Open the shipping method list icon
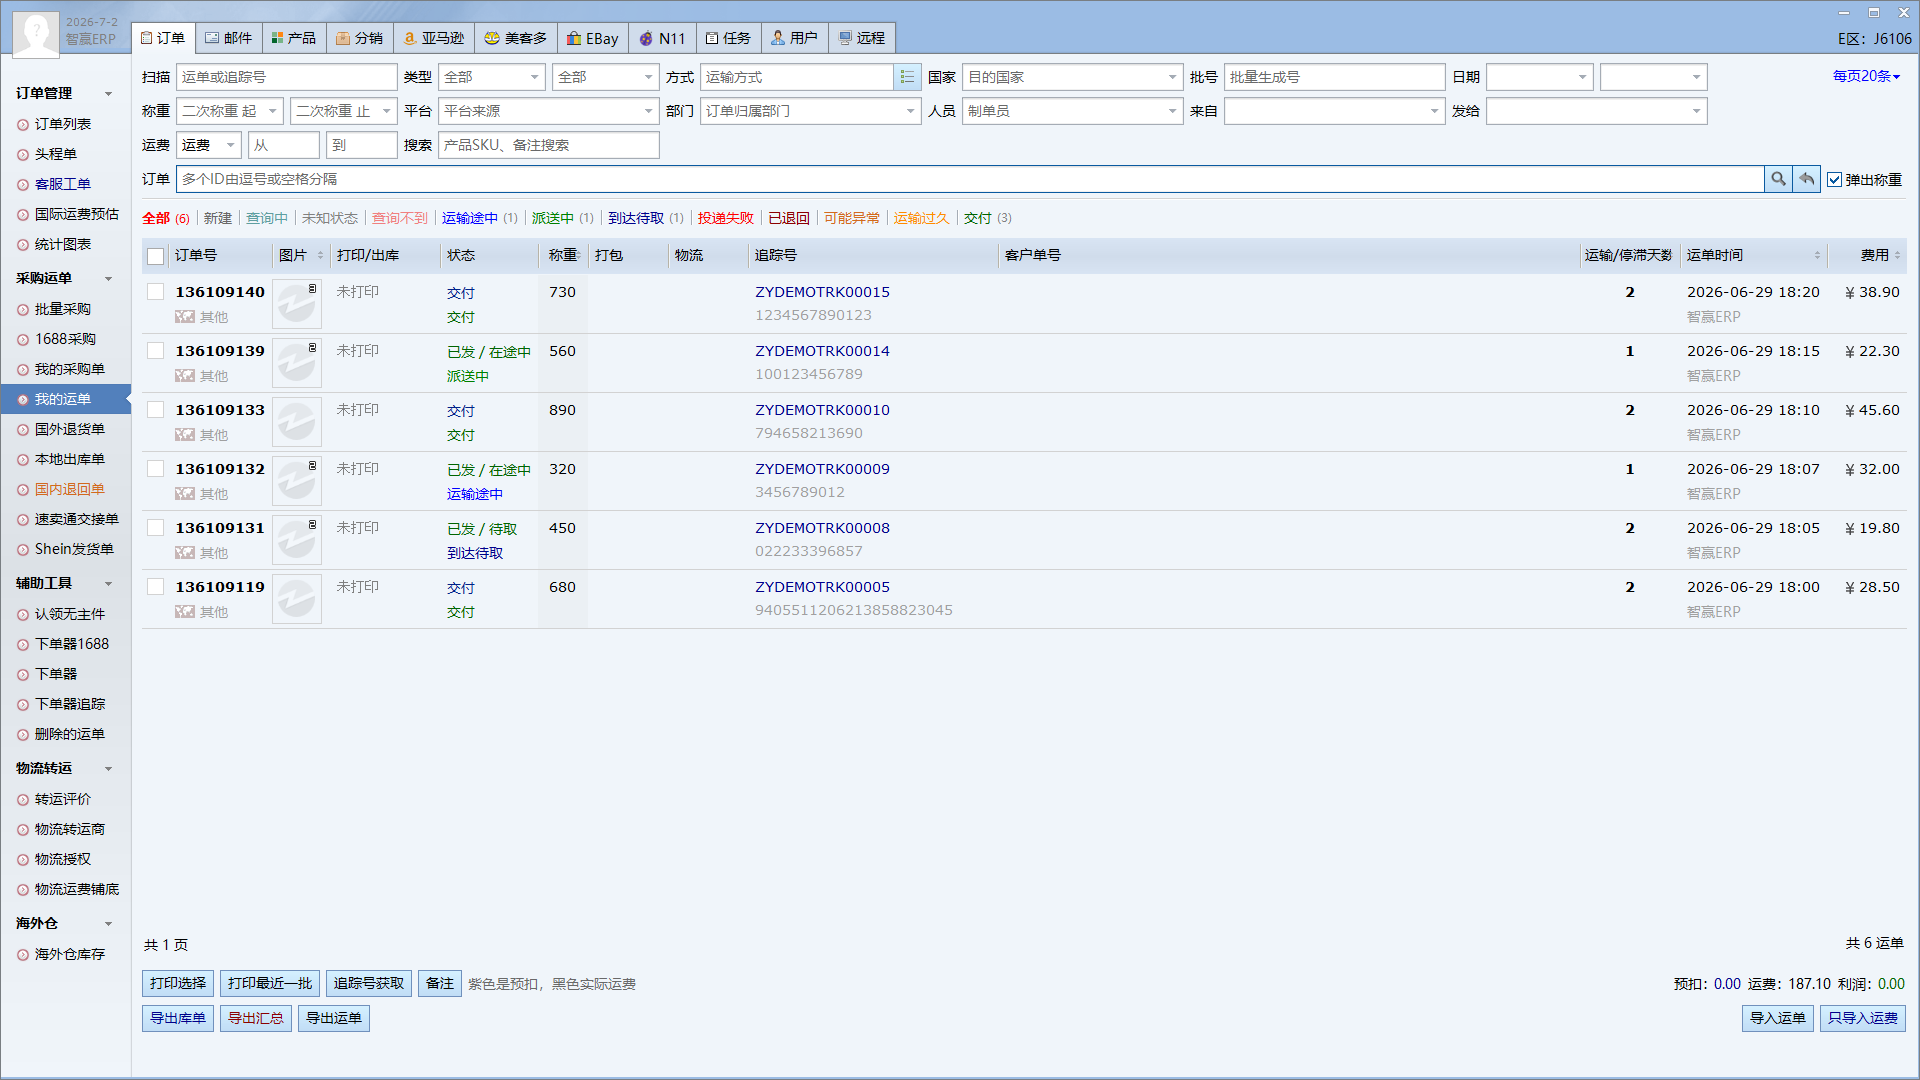This screenshot has height=1080, width=1920. (907, 77)
